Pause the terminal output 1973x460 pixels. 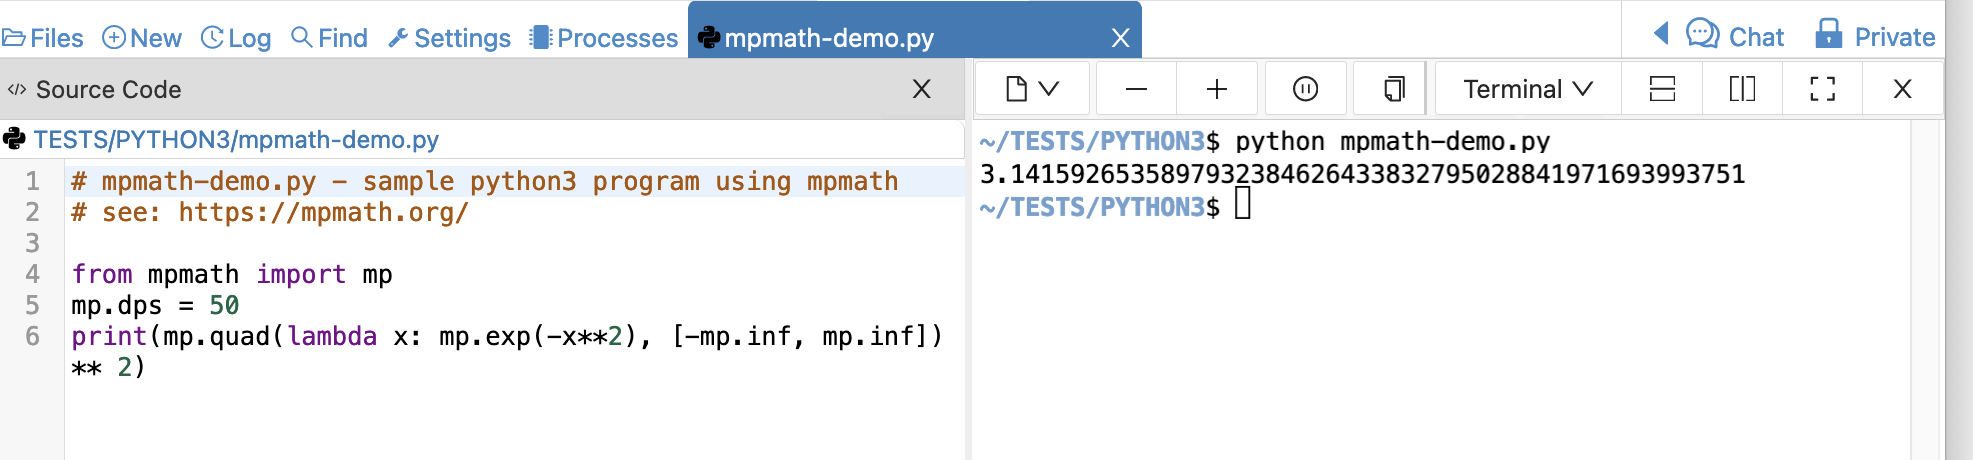1305,89
